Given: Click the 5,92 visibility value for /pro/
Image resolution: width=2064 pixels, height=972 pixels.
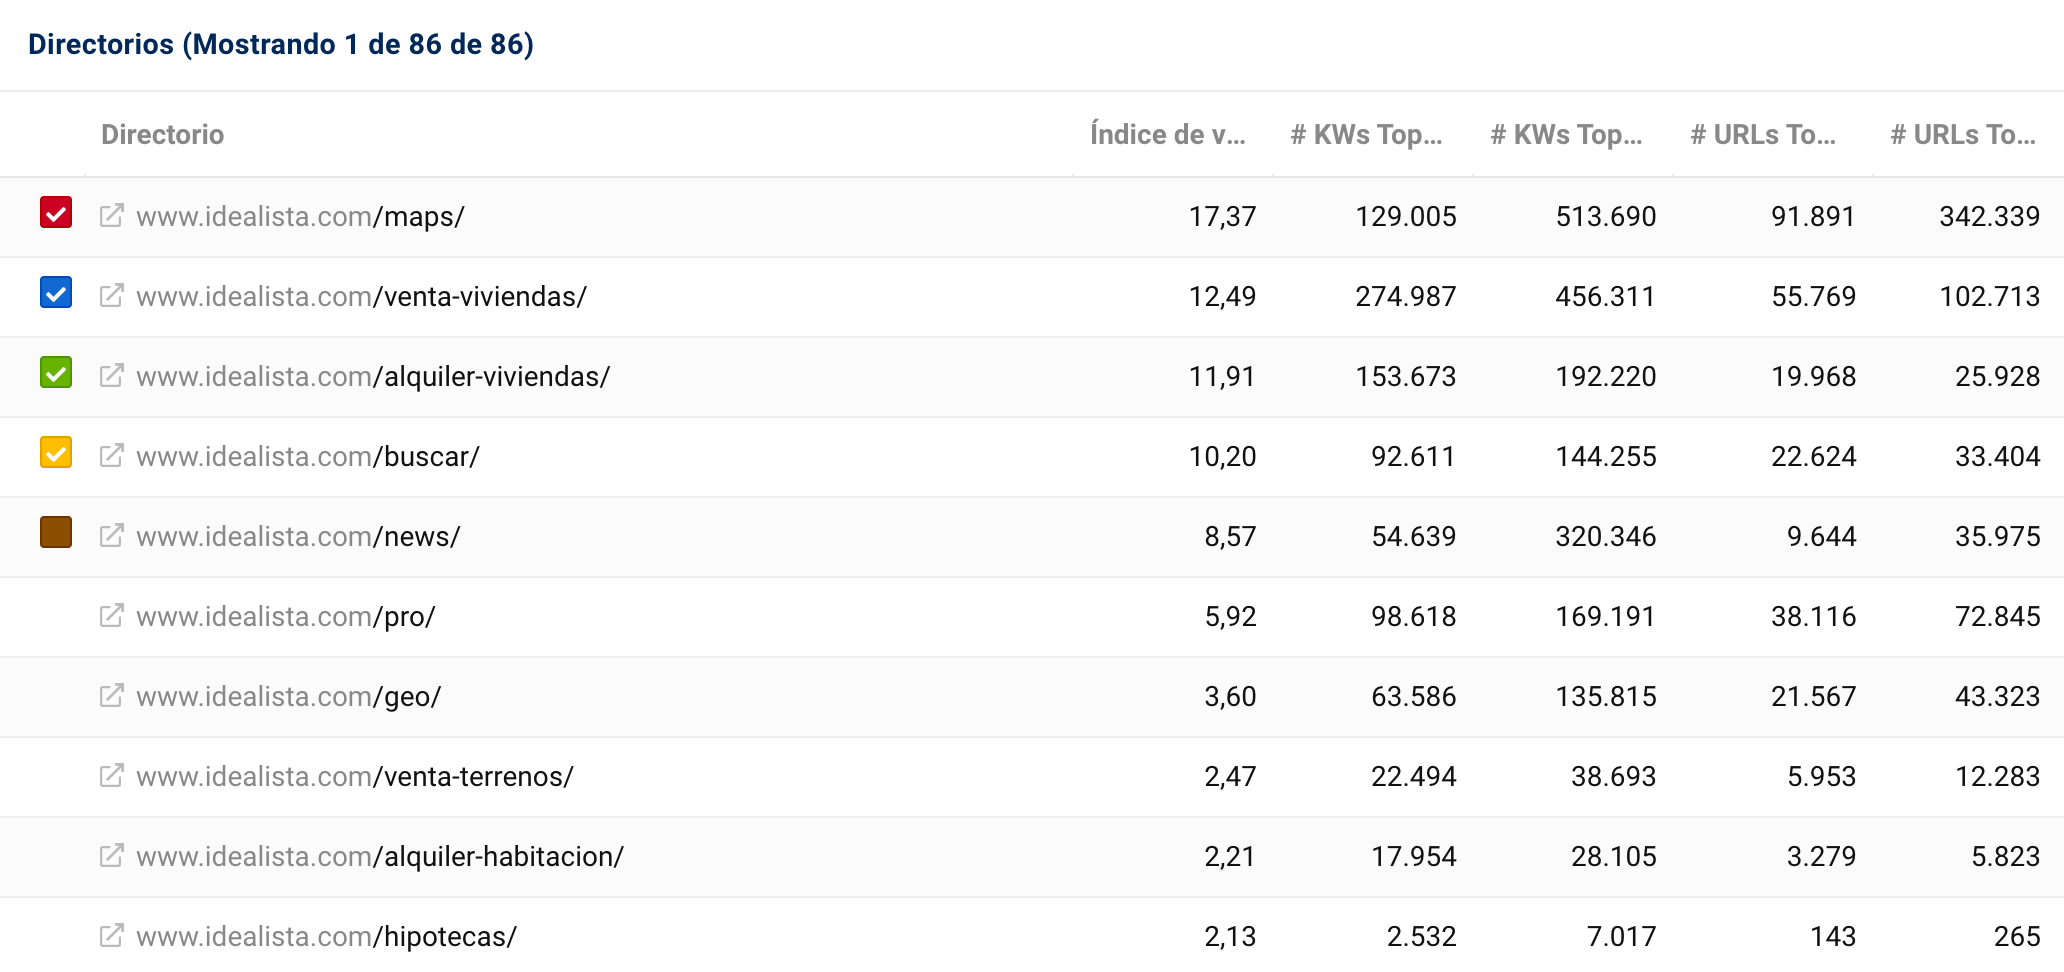Looking at the screenshot, I should coord(1230,617).
